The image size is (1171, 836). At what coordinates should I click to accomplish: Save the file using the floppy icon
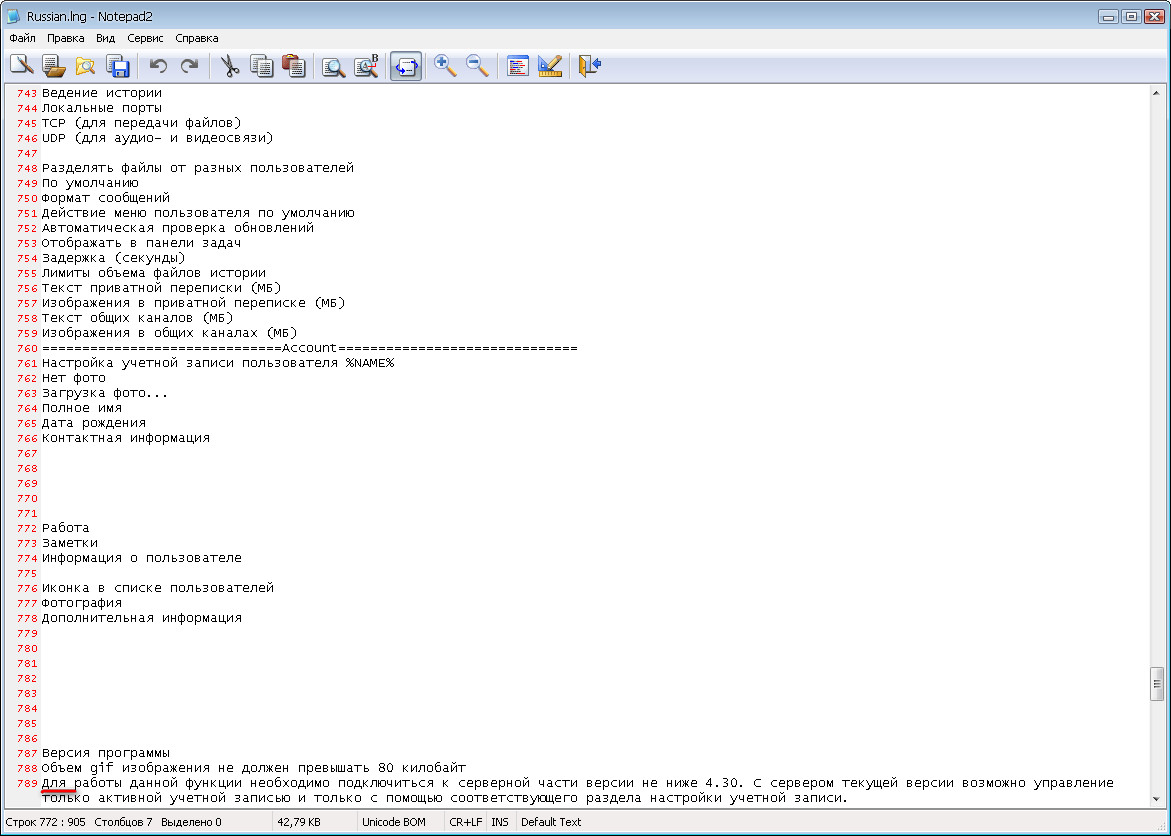tap(118, 66)
